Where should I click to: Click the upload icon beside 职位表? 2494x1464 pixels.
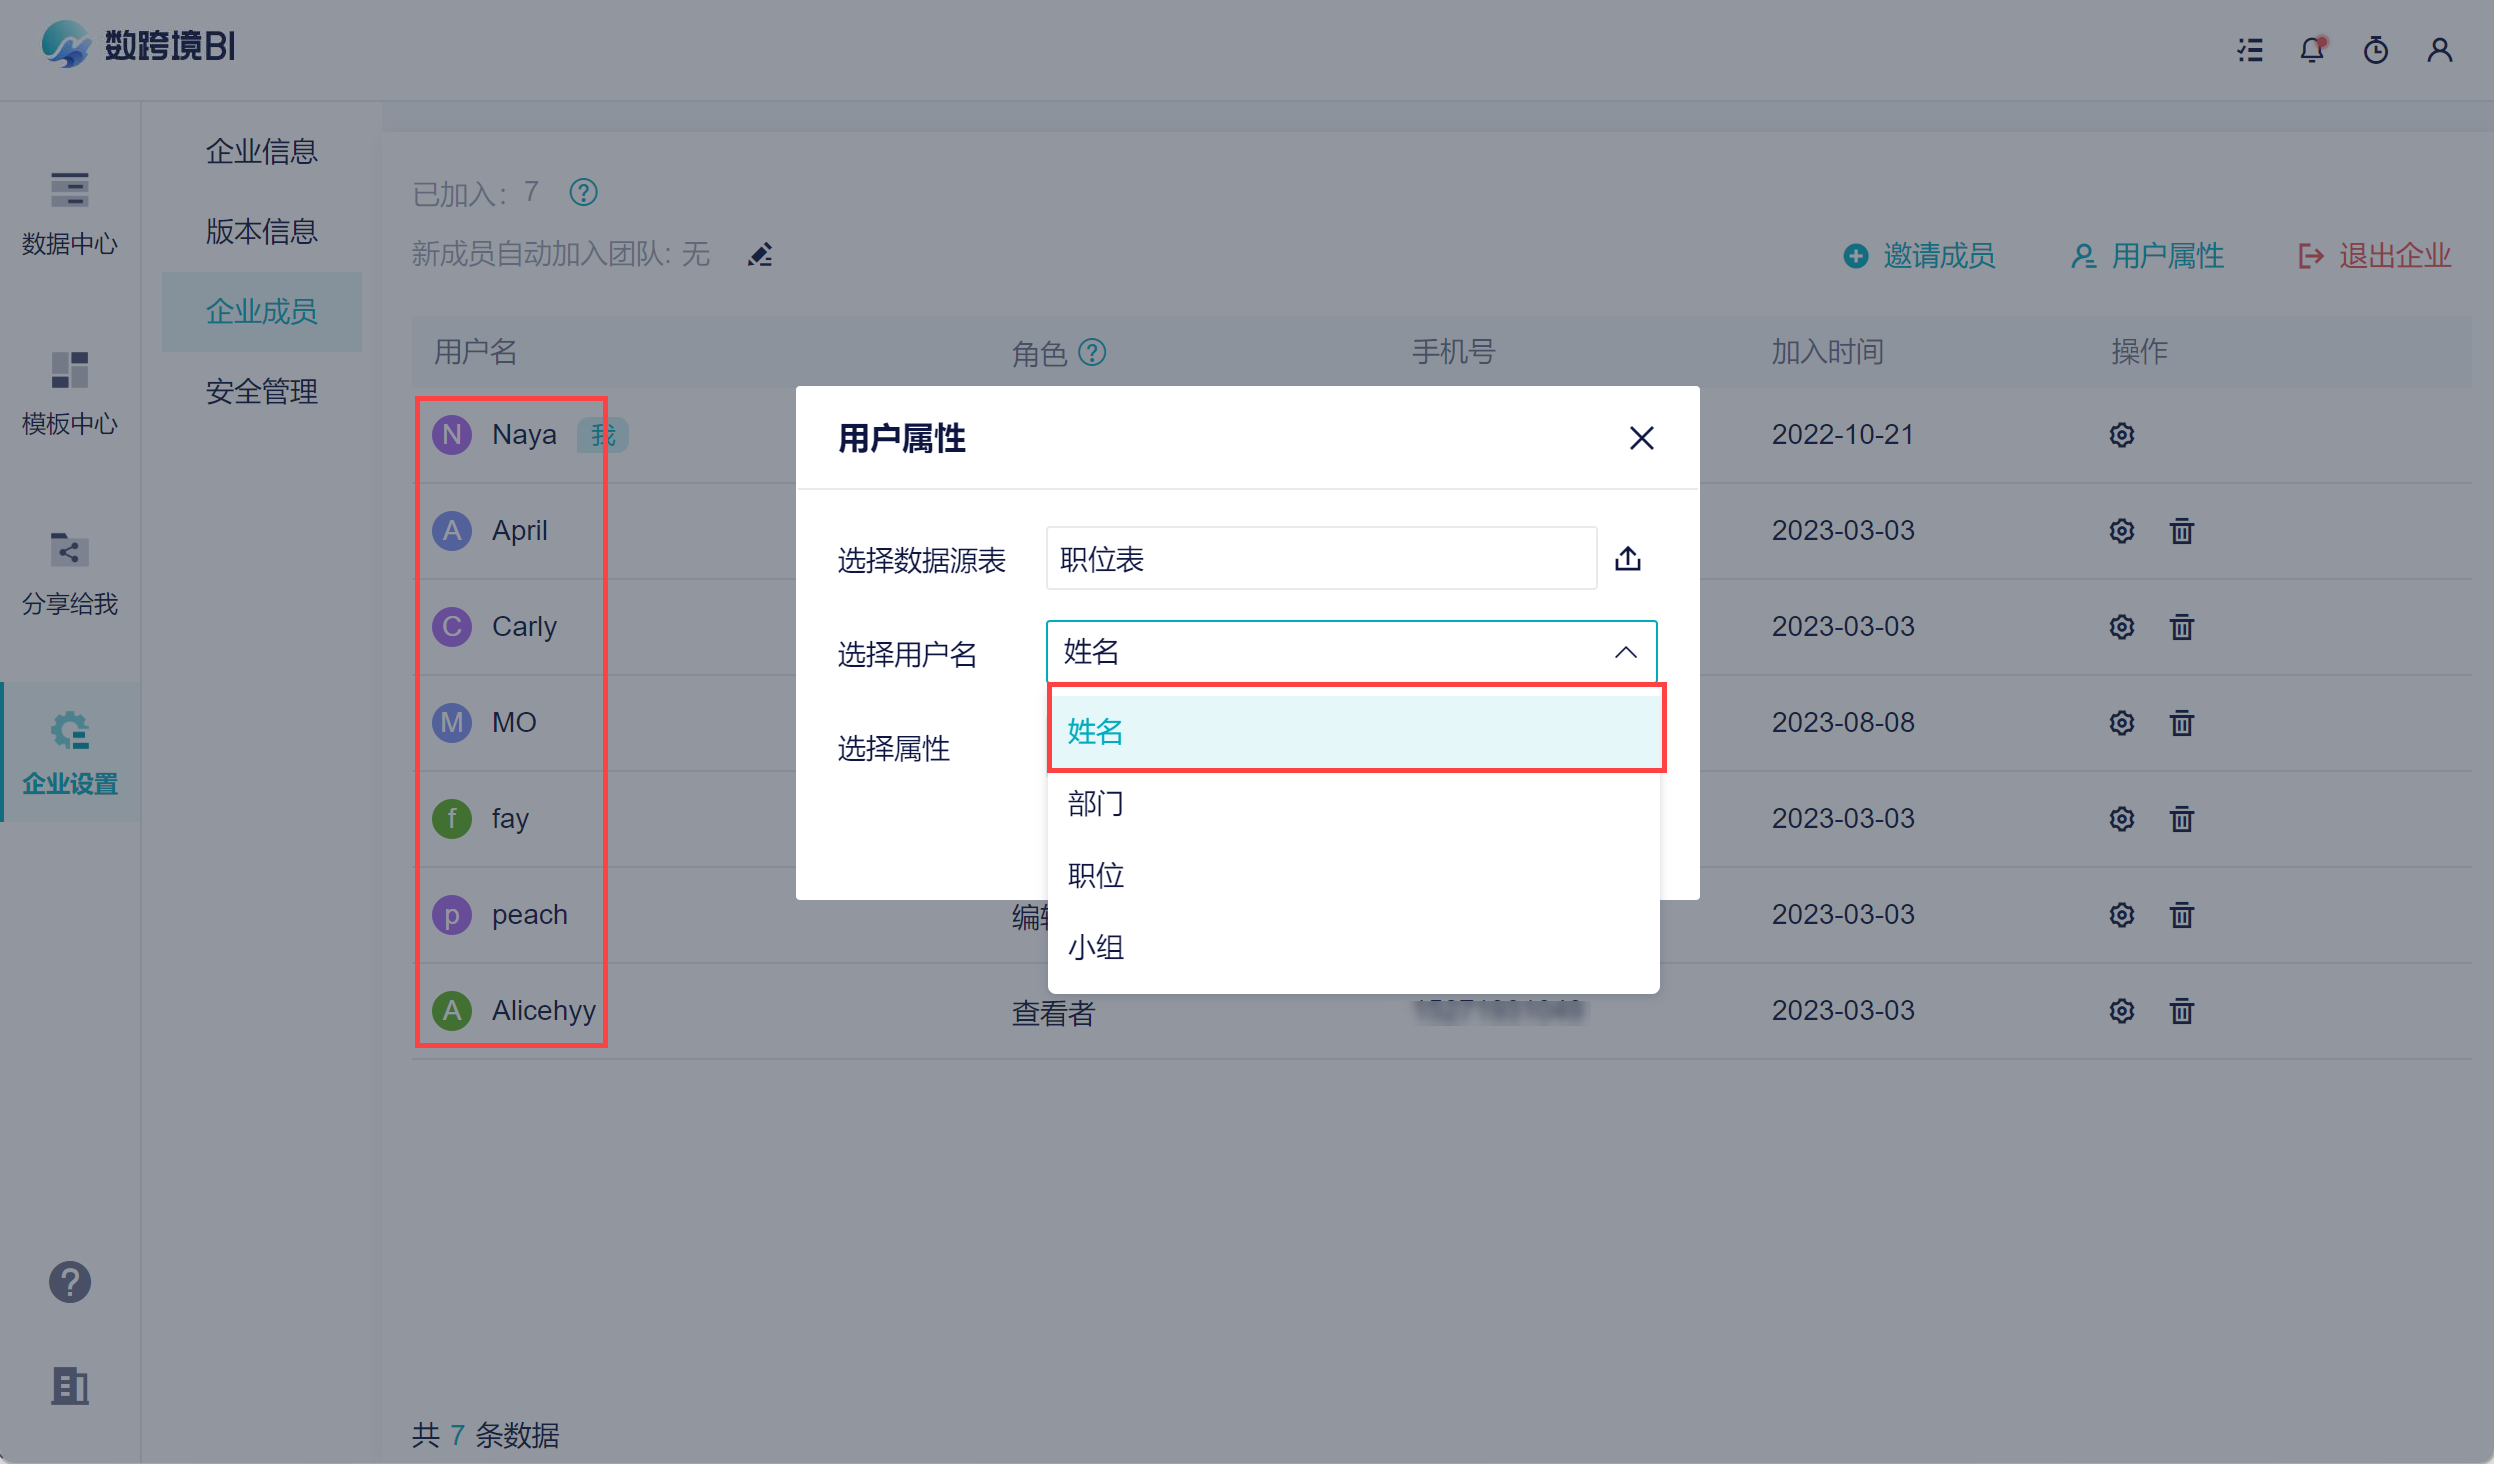pyautogui.click(x=1627, y=559)
